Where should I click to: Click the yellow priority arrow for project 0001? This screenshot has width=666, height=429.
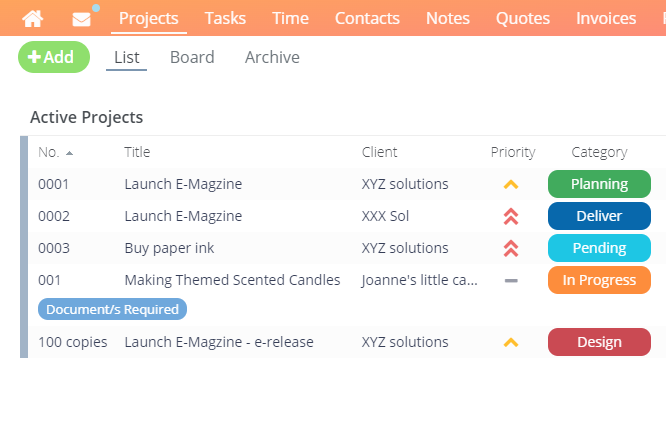tap(511, 184)
